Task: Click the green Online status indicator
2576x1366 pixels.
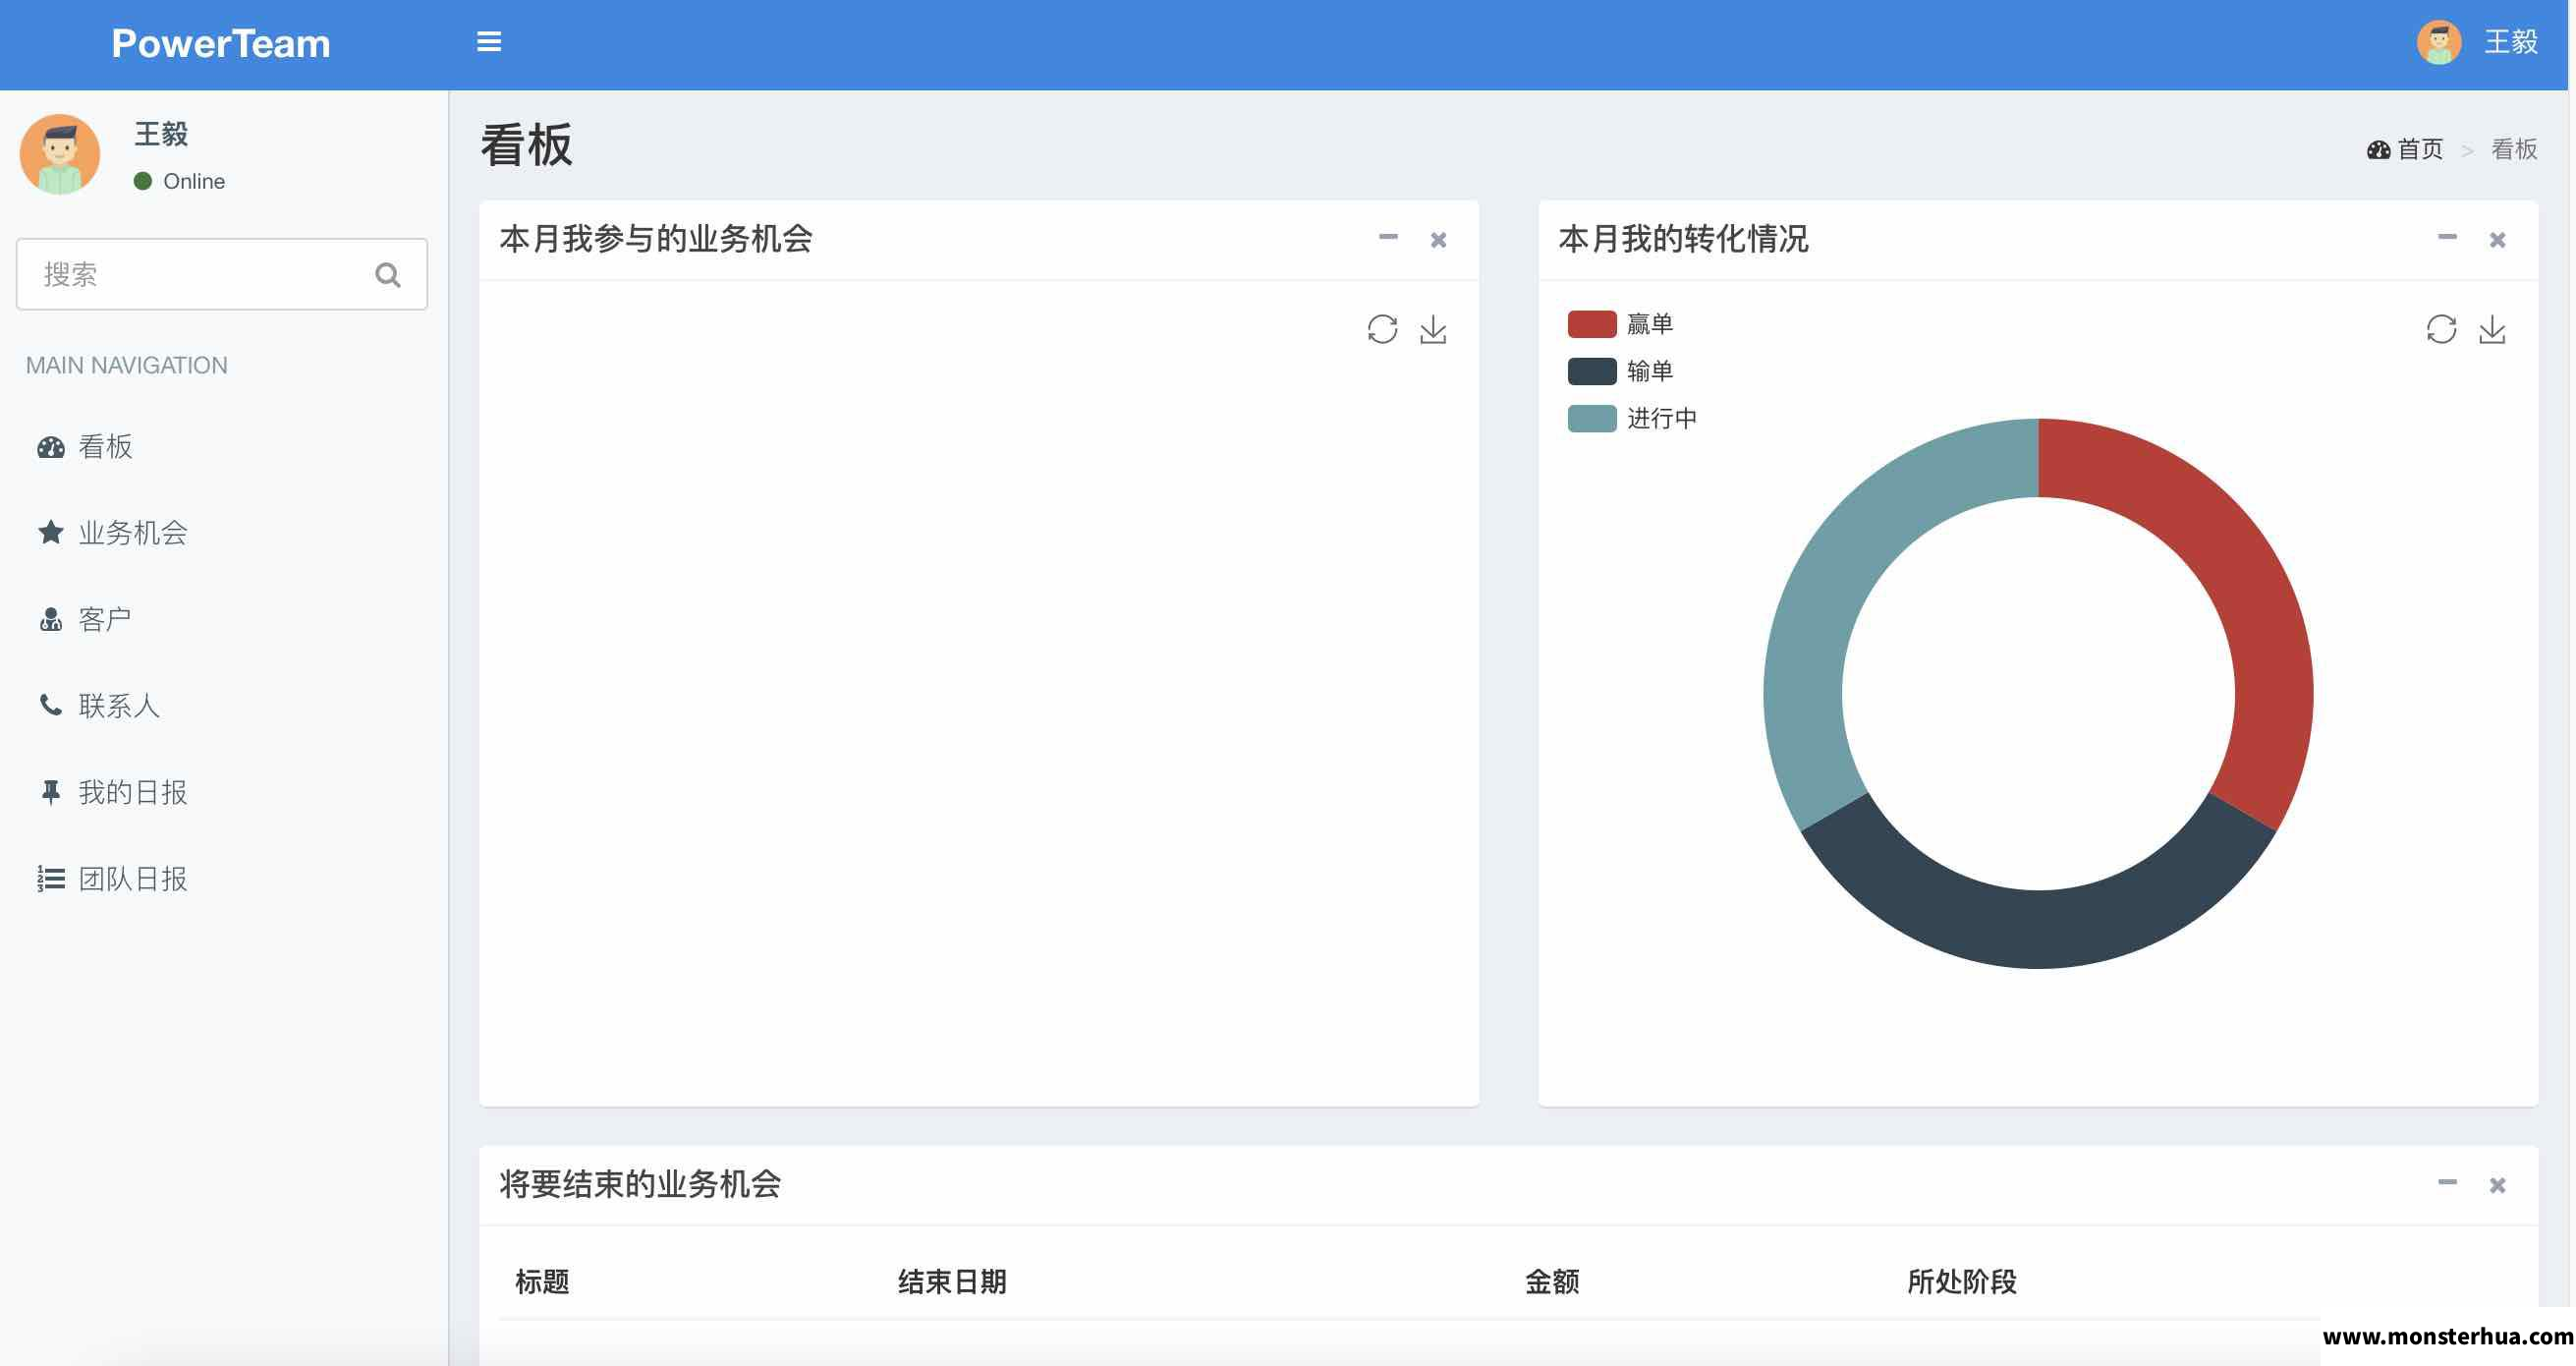Action: pyautogui.click(x=143, y=181)
